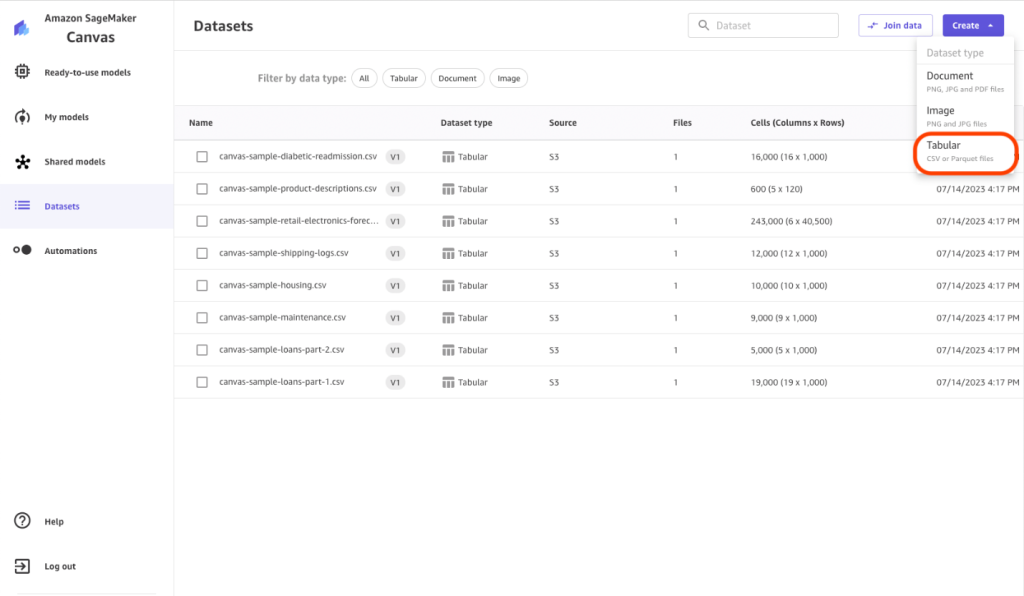This screenshot has height=596, width=1024.
Task: Choose Image in Dataset type menu
Action: [x=965, y=116]
